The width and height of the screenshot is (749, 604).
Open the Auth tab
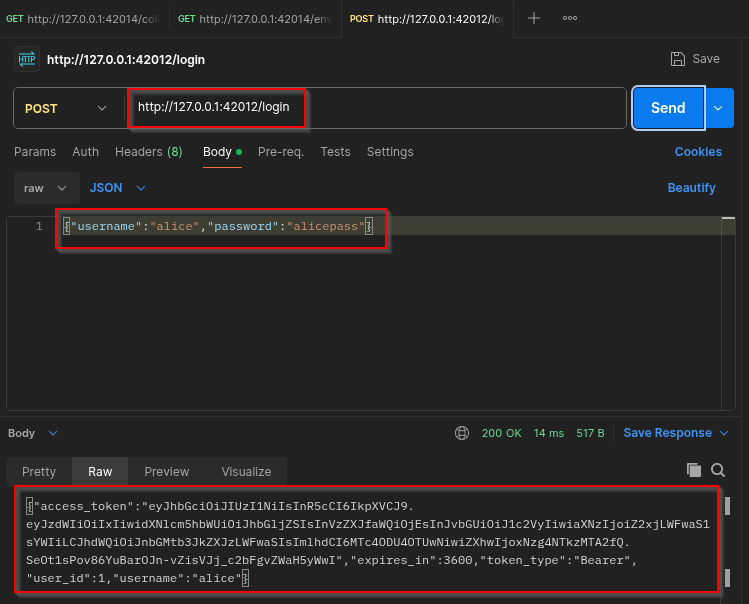tap(86, 152)
